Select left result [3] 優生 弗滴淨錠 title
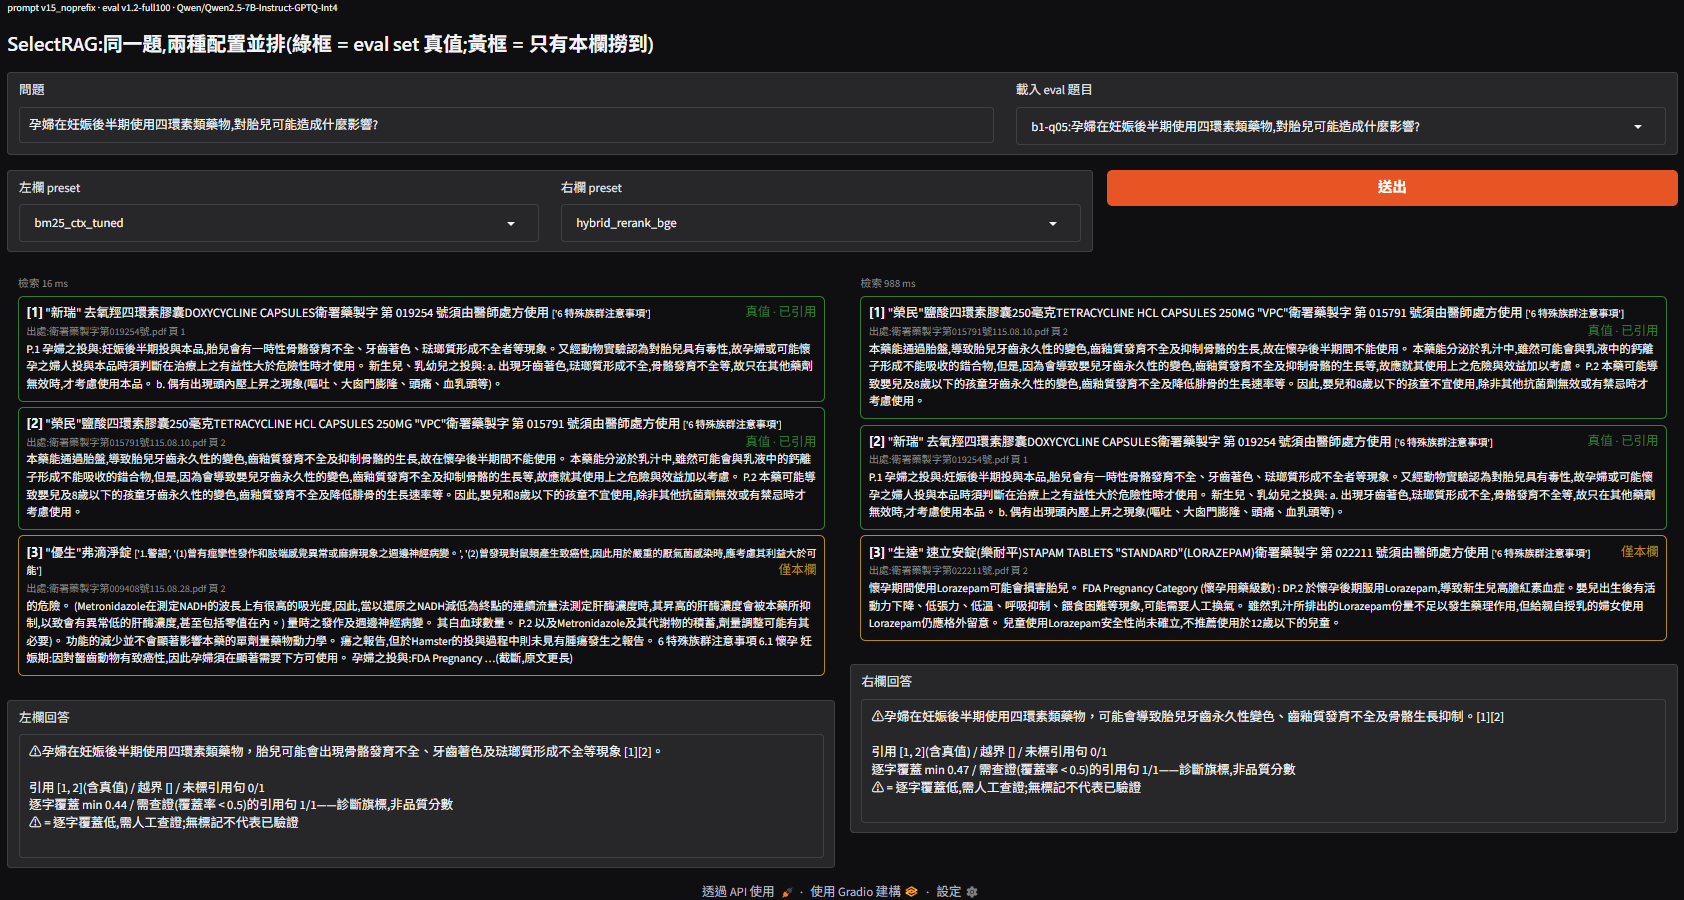The height and width of the screenshot is (900, 1684). (421, 561)
